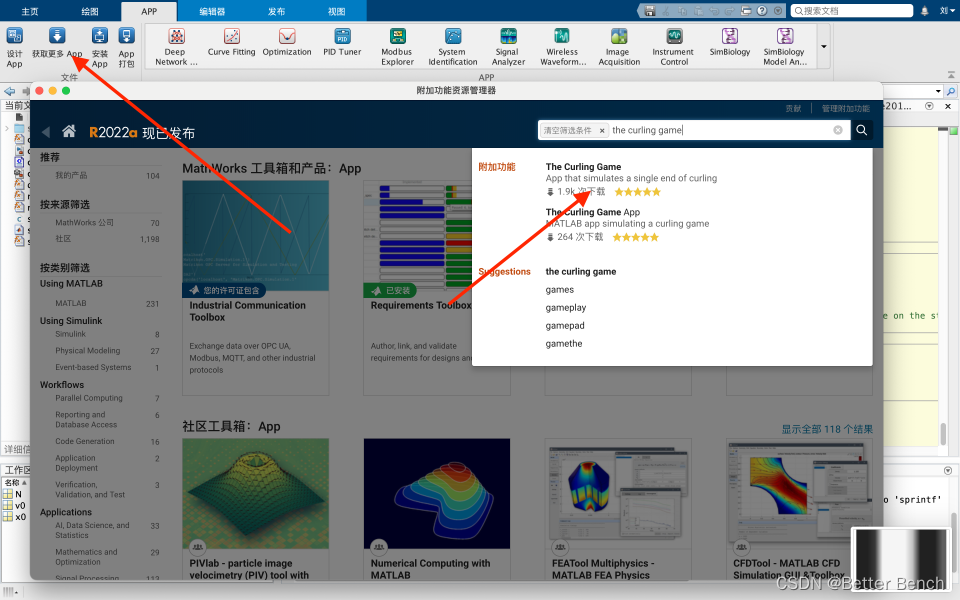Choose the 'gamepad' suggestion
Screen dimensions: 960x600
point(564,326)
